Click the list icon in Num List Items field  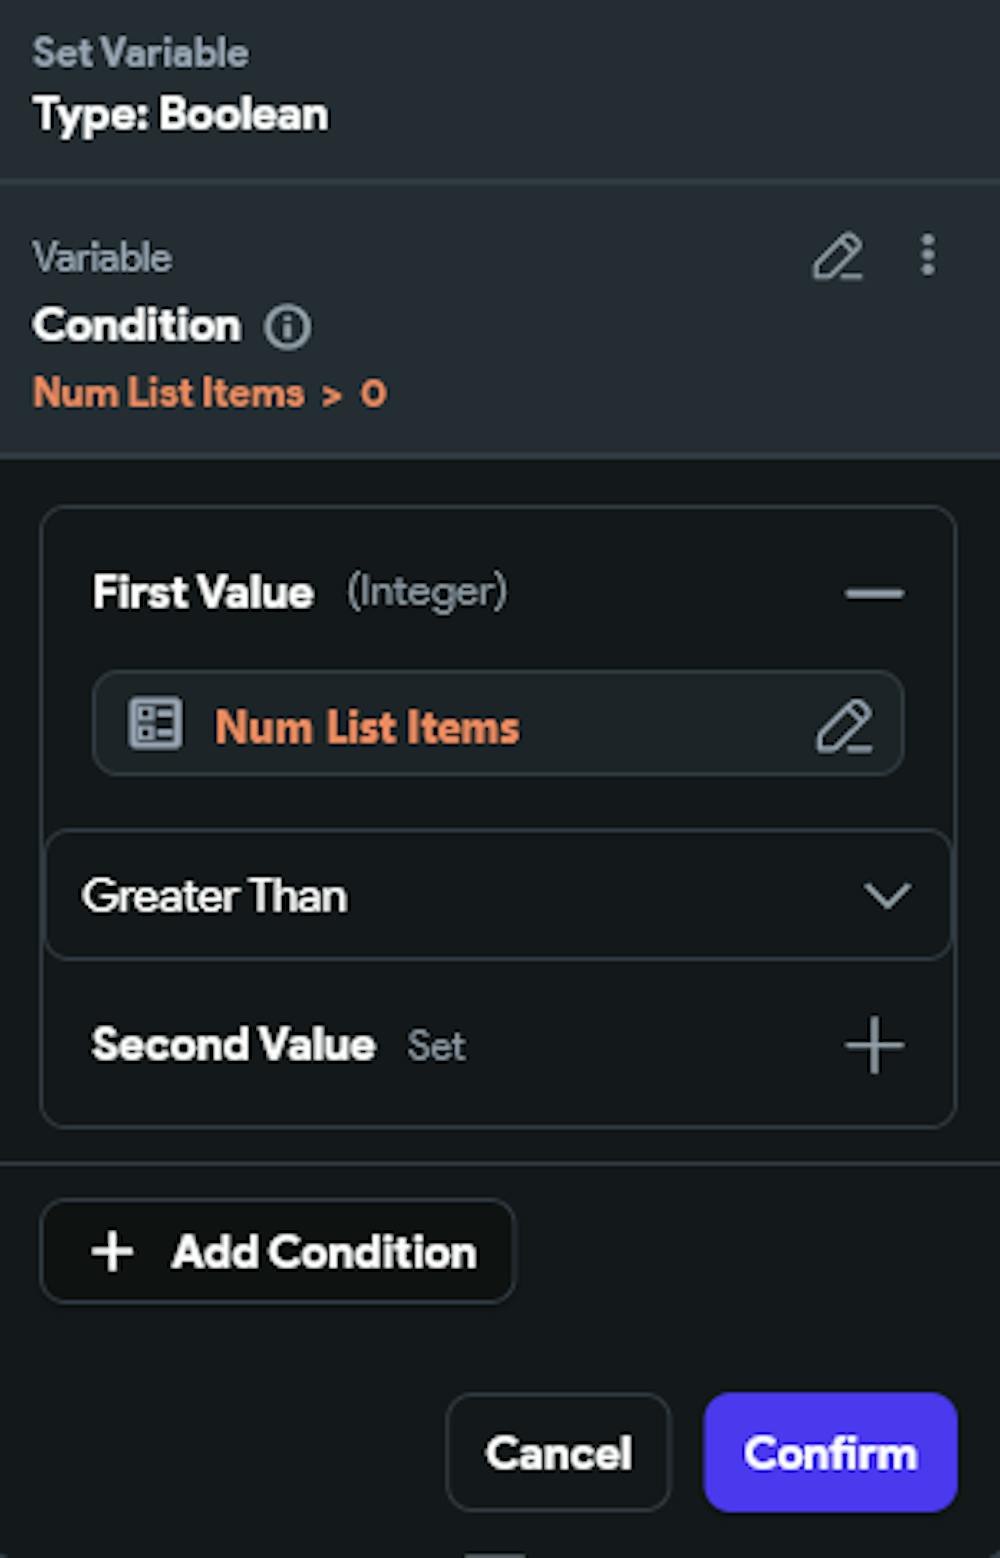(155, 723)
